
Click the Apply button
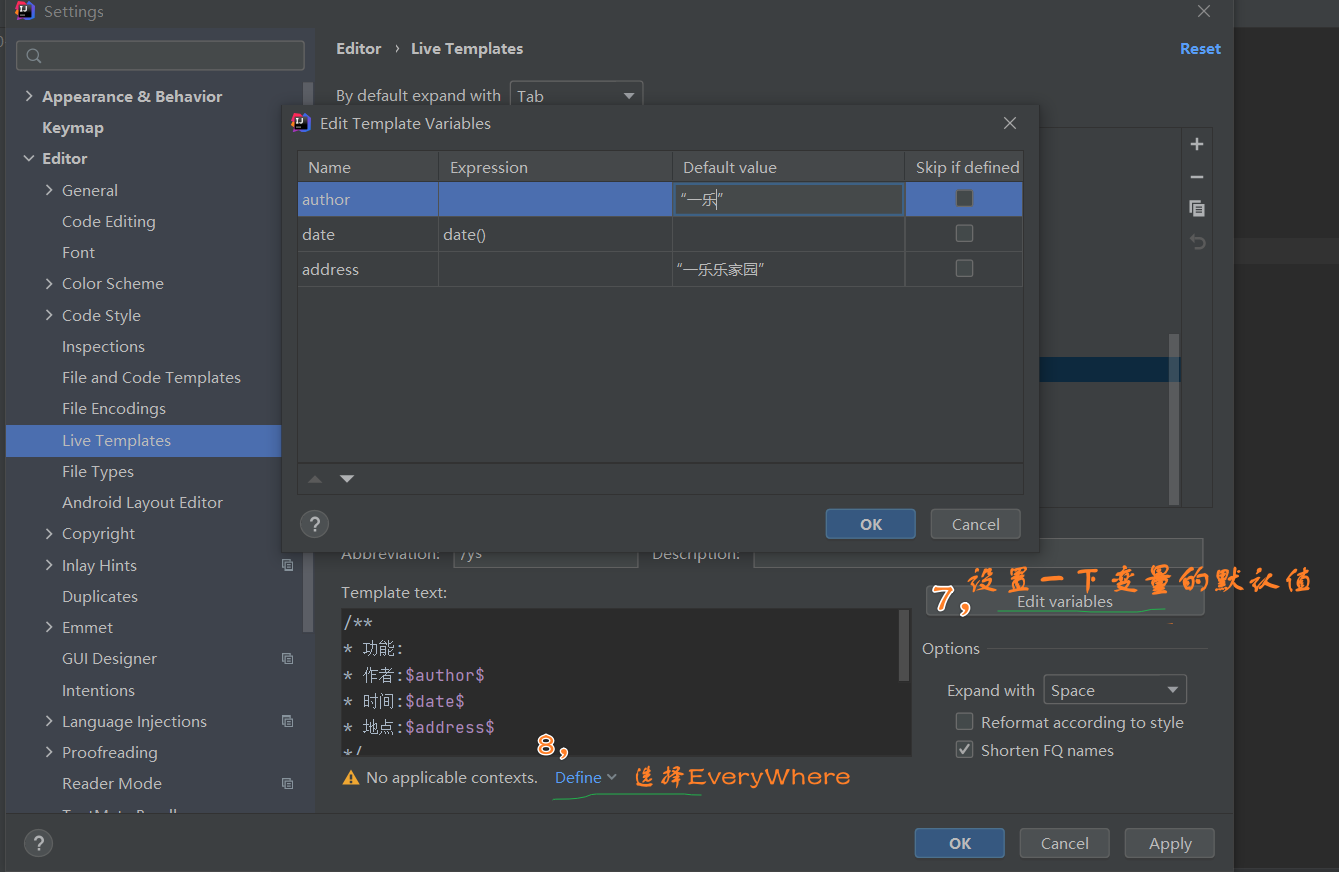(x=1170, y=843)
